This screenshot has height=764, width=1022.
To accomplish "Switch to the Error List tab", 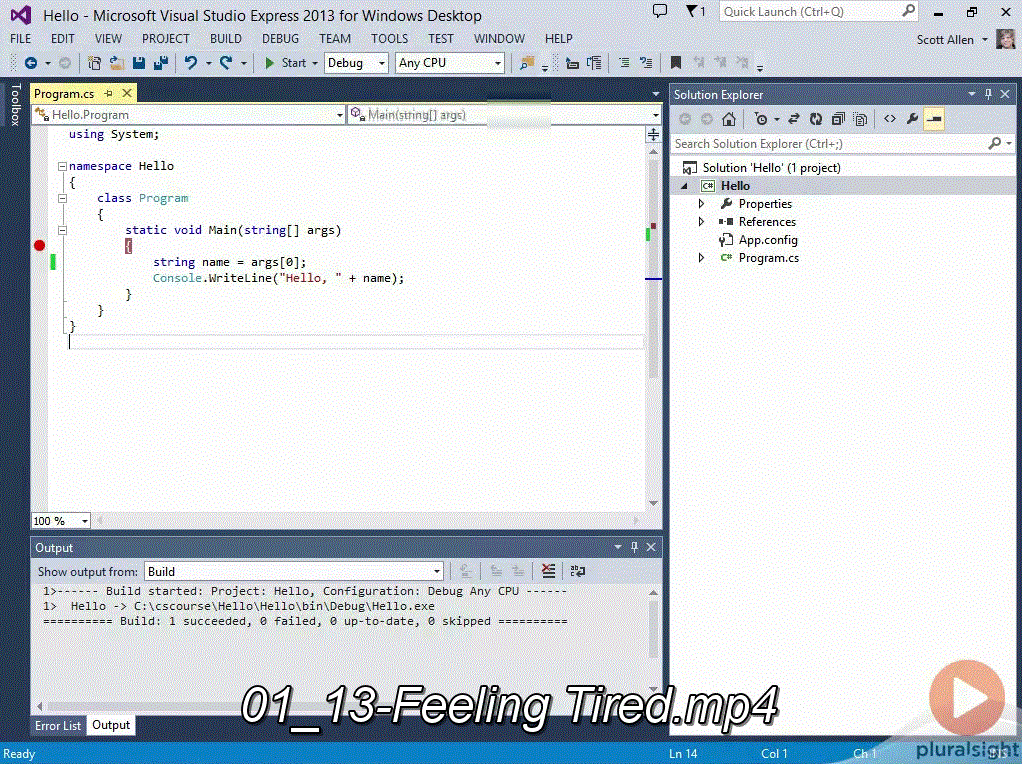I will click(58, 726).
